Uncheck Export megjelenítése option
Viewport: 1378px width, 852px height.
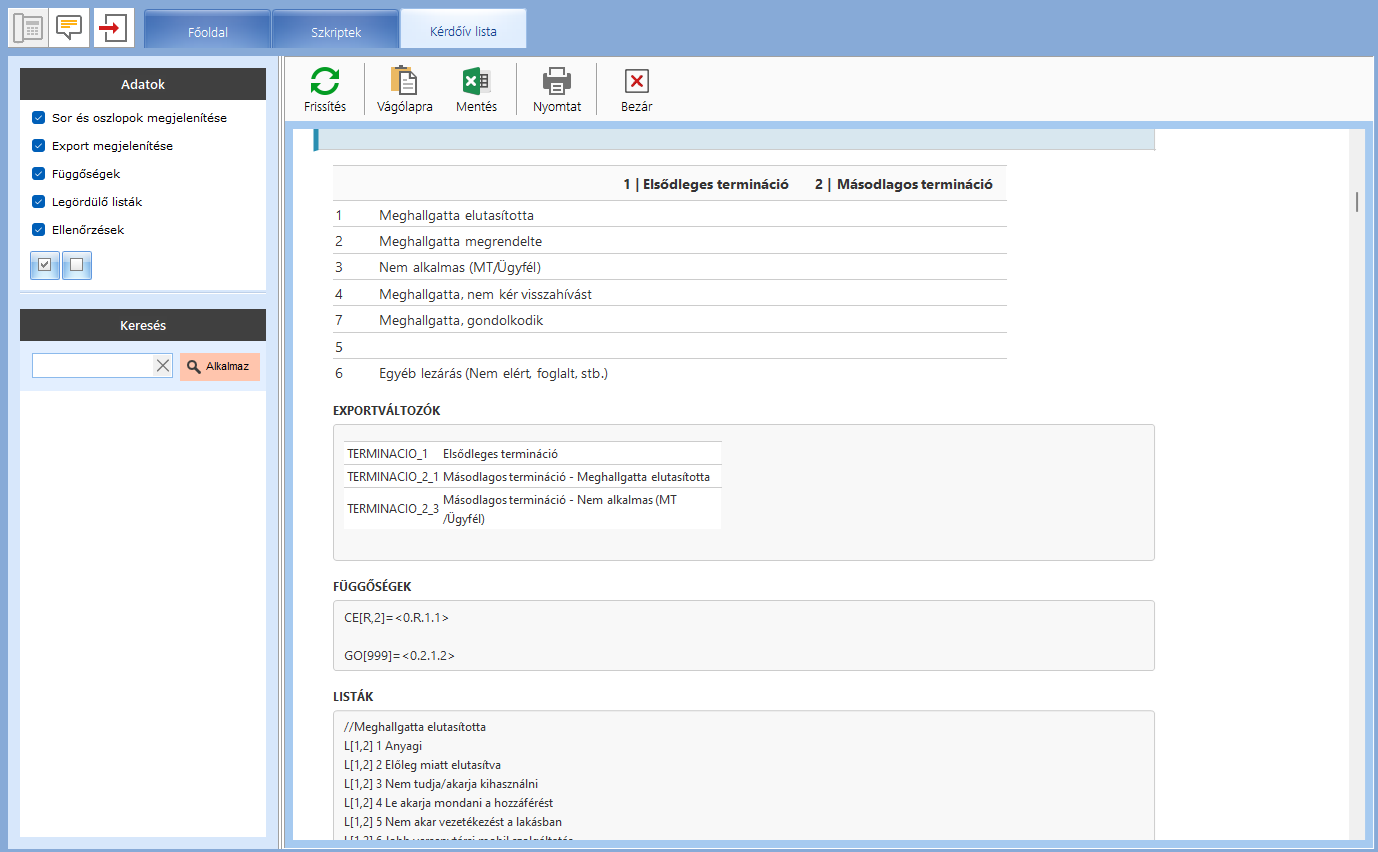39,146
